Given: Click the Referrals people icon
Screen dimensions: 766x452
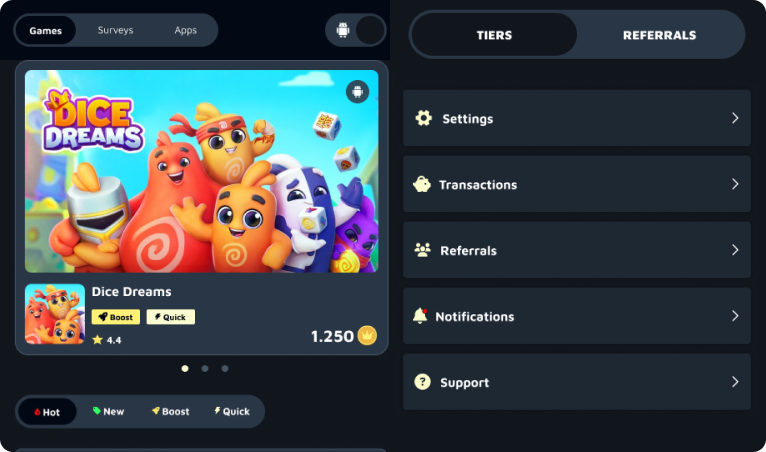Looking at the screenshot, I should 423,250.
